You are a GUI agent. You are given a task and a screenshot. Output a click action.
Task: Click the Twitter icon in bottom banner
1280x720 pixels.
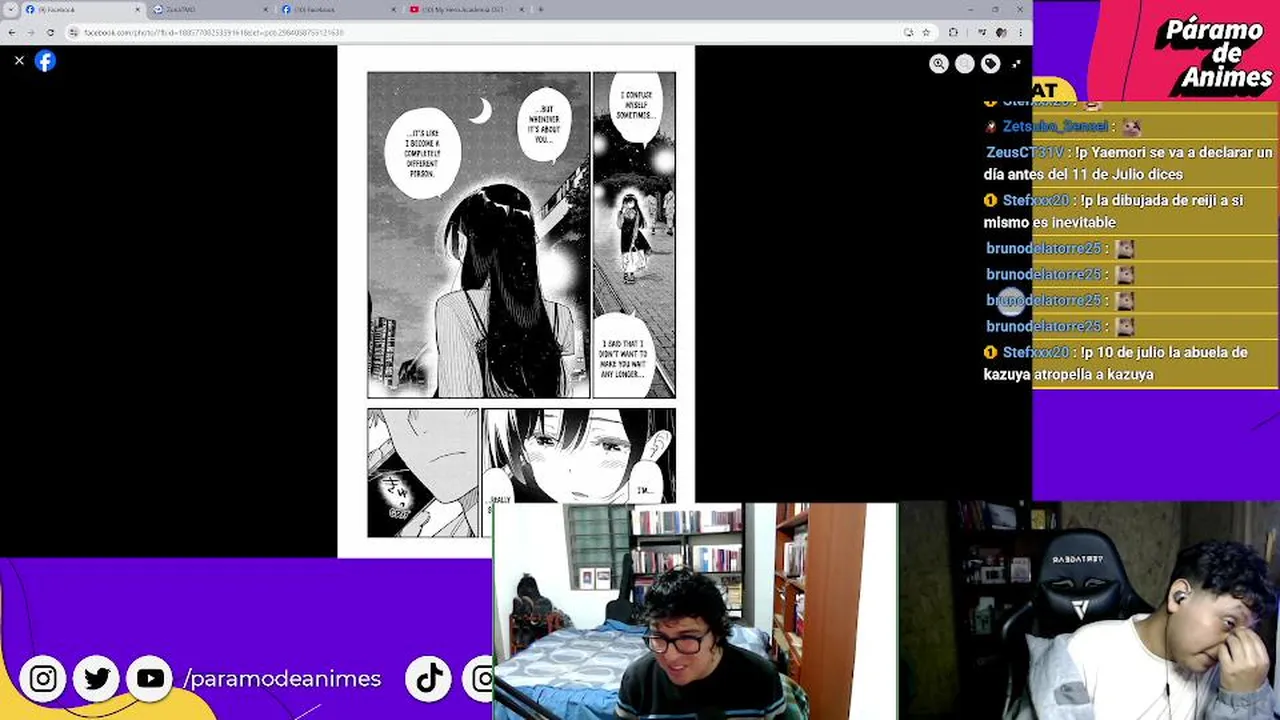coord(97,679)
